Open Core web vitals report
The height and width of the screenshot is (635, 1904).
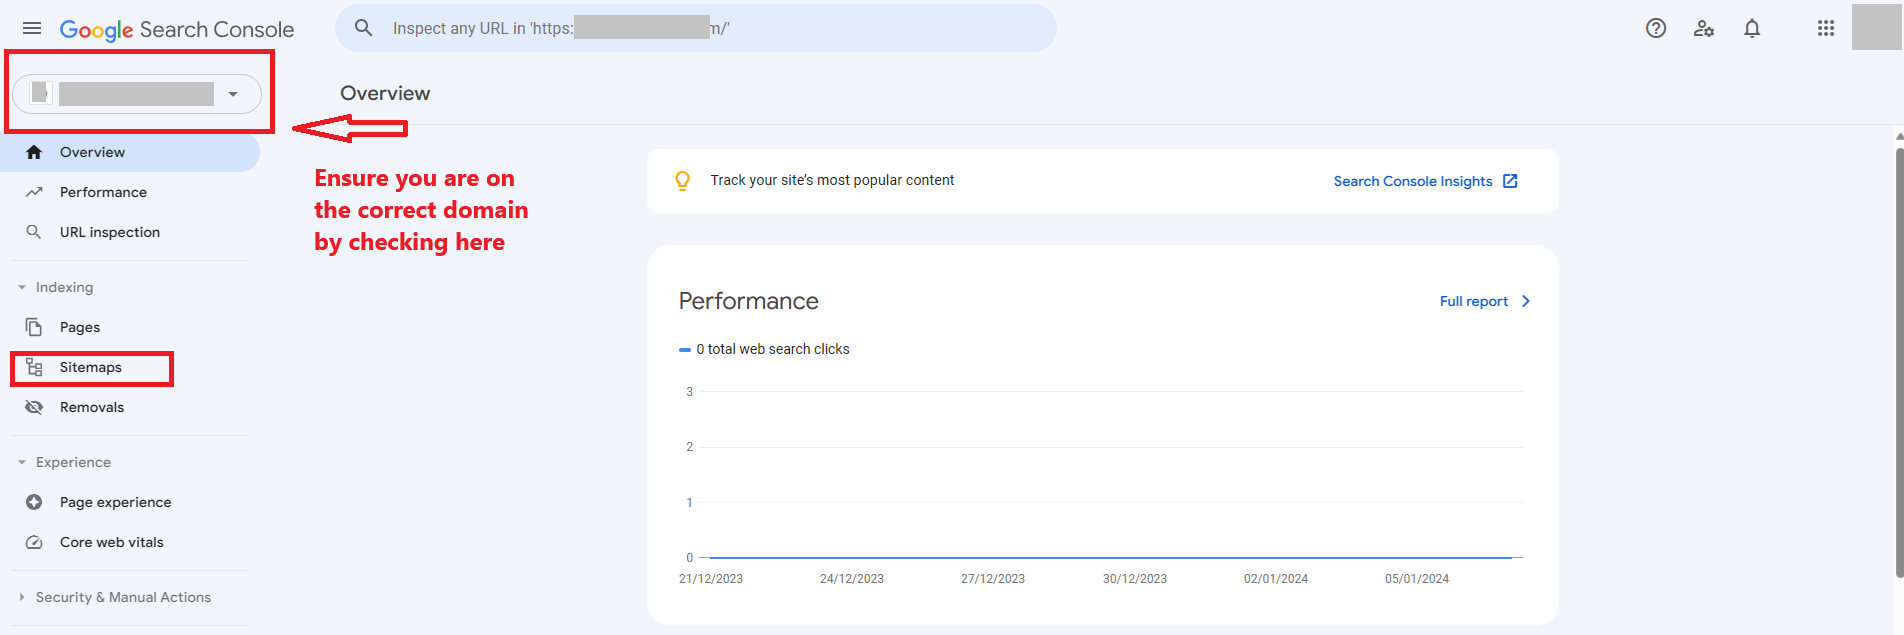click(130, 542)
